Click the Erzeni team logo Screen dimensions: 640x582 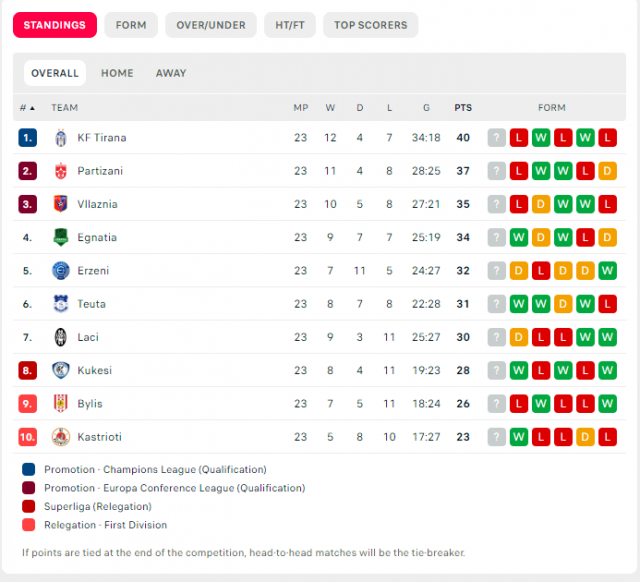coord(61,271)
